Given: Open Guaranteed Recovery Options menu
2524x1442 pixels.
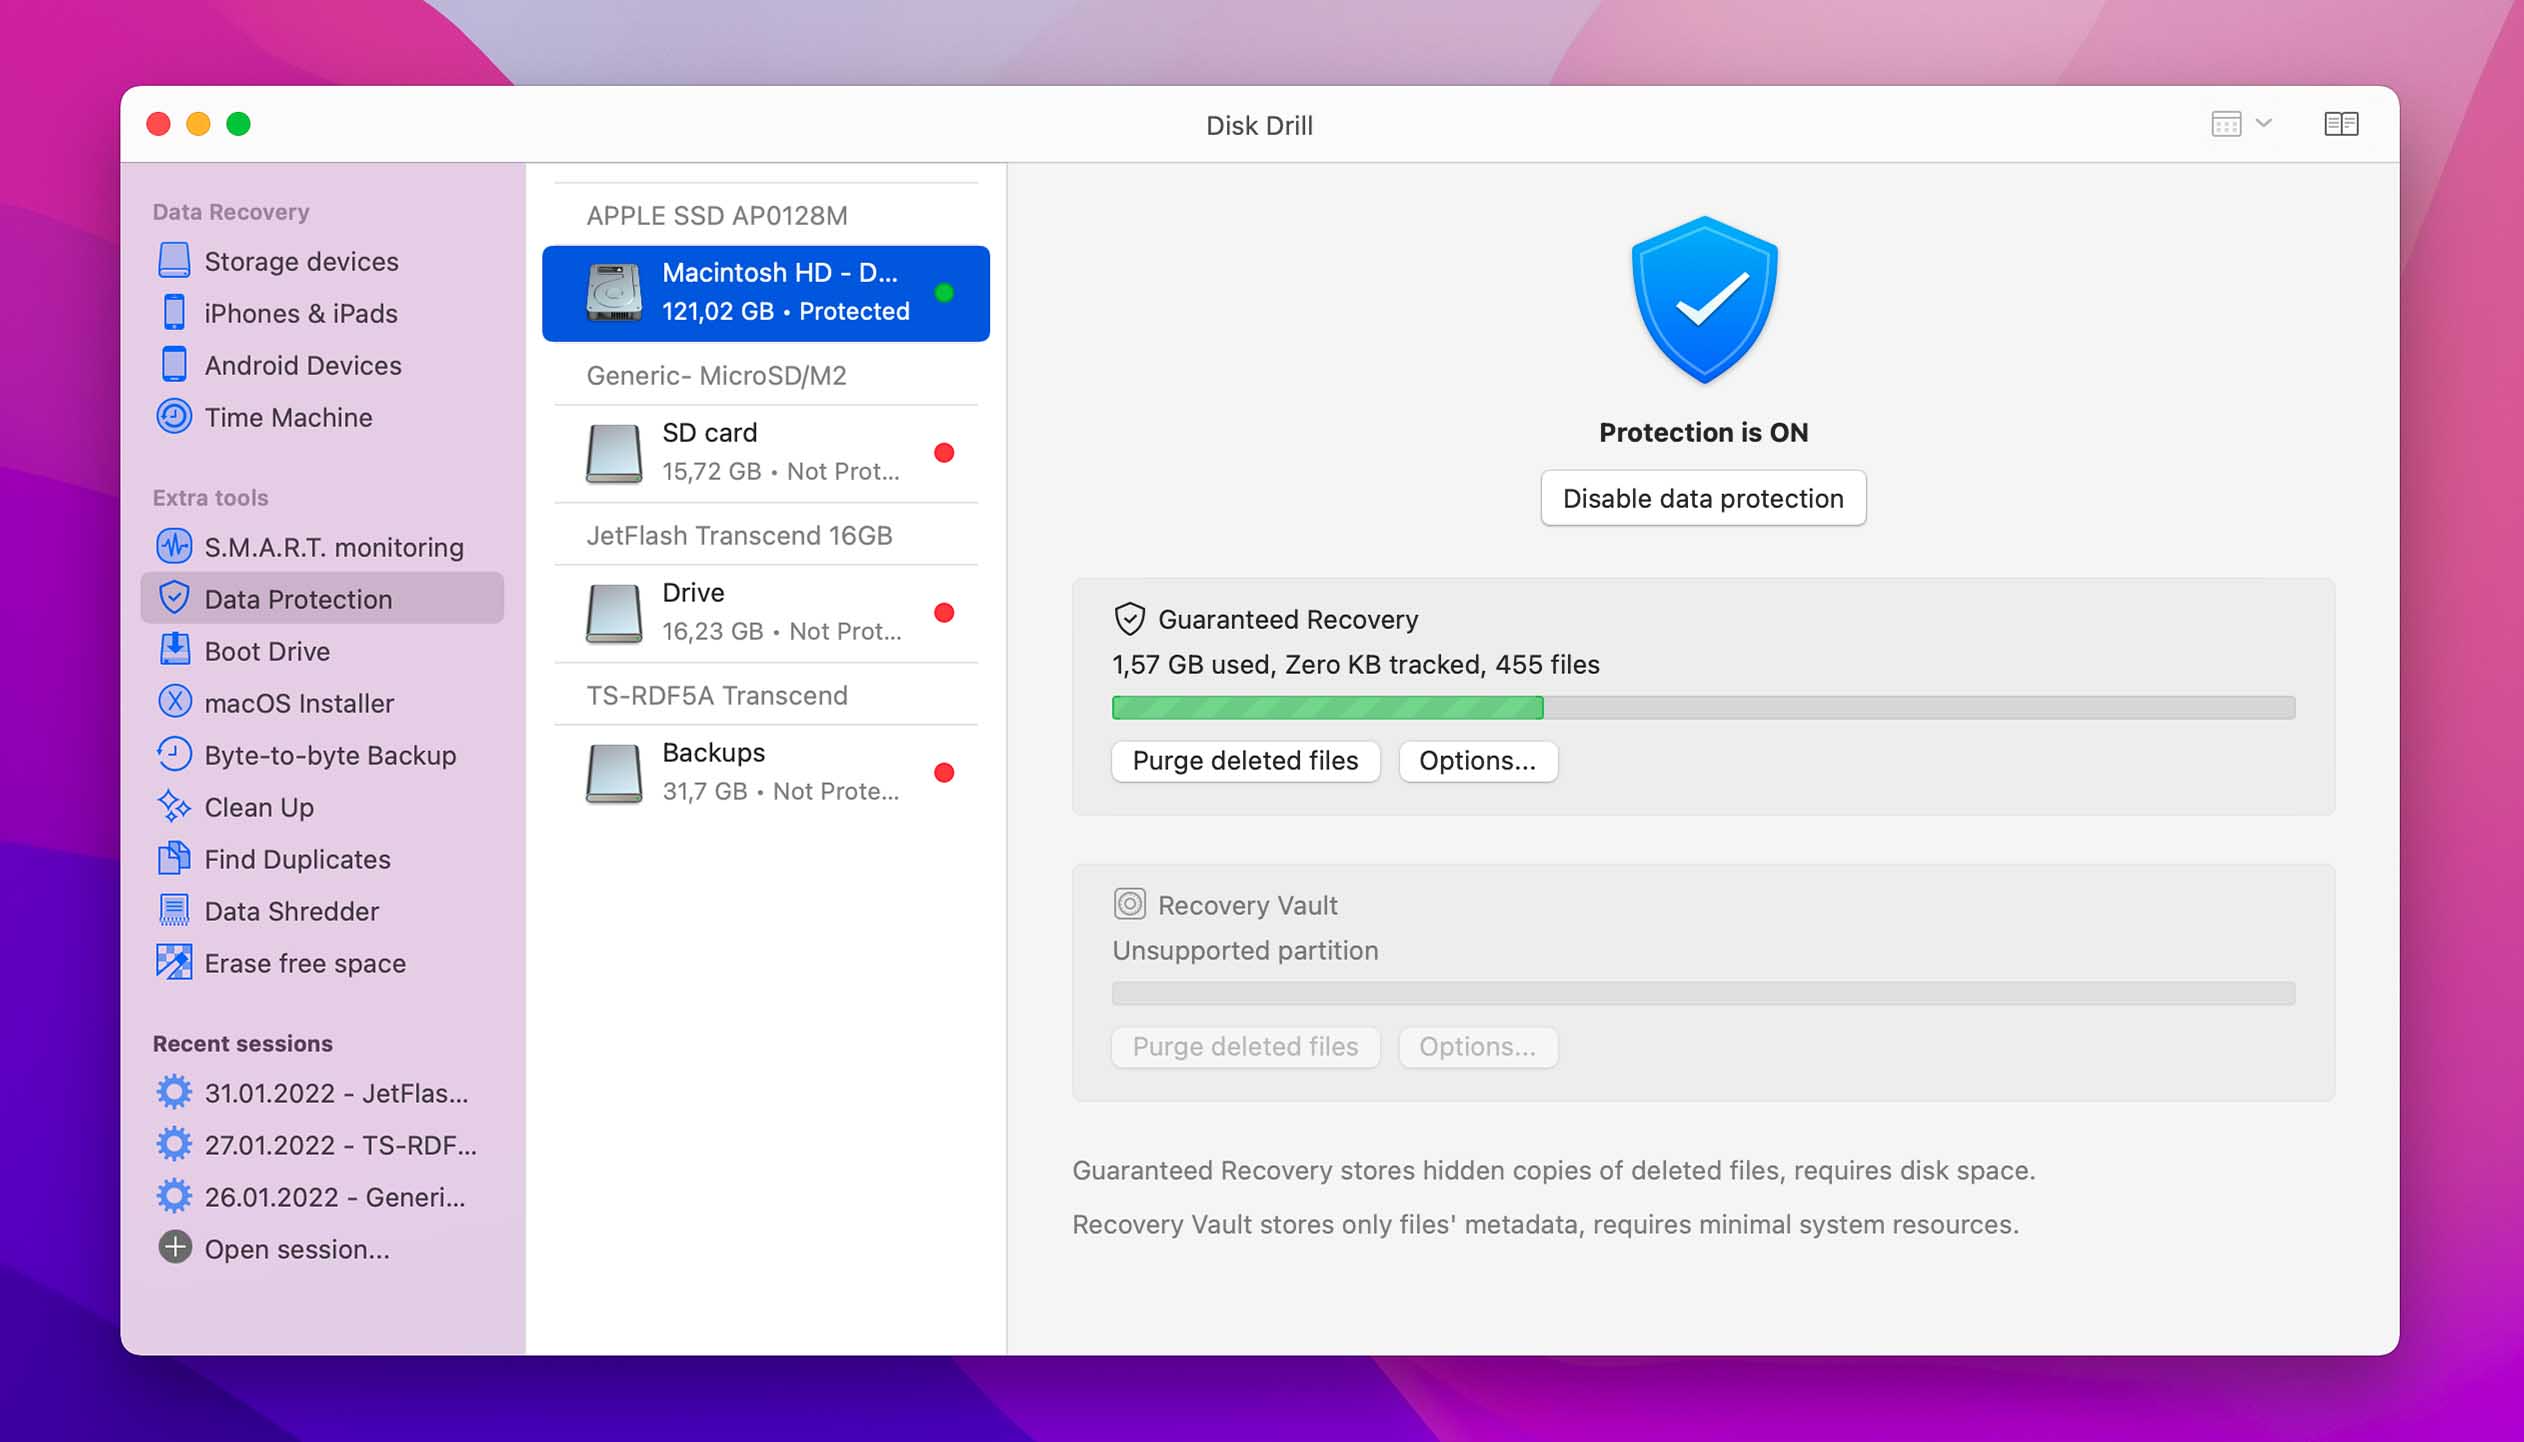Looking at the screenshot, I should pyautogui.click(x=1477, y=761).
